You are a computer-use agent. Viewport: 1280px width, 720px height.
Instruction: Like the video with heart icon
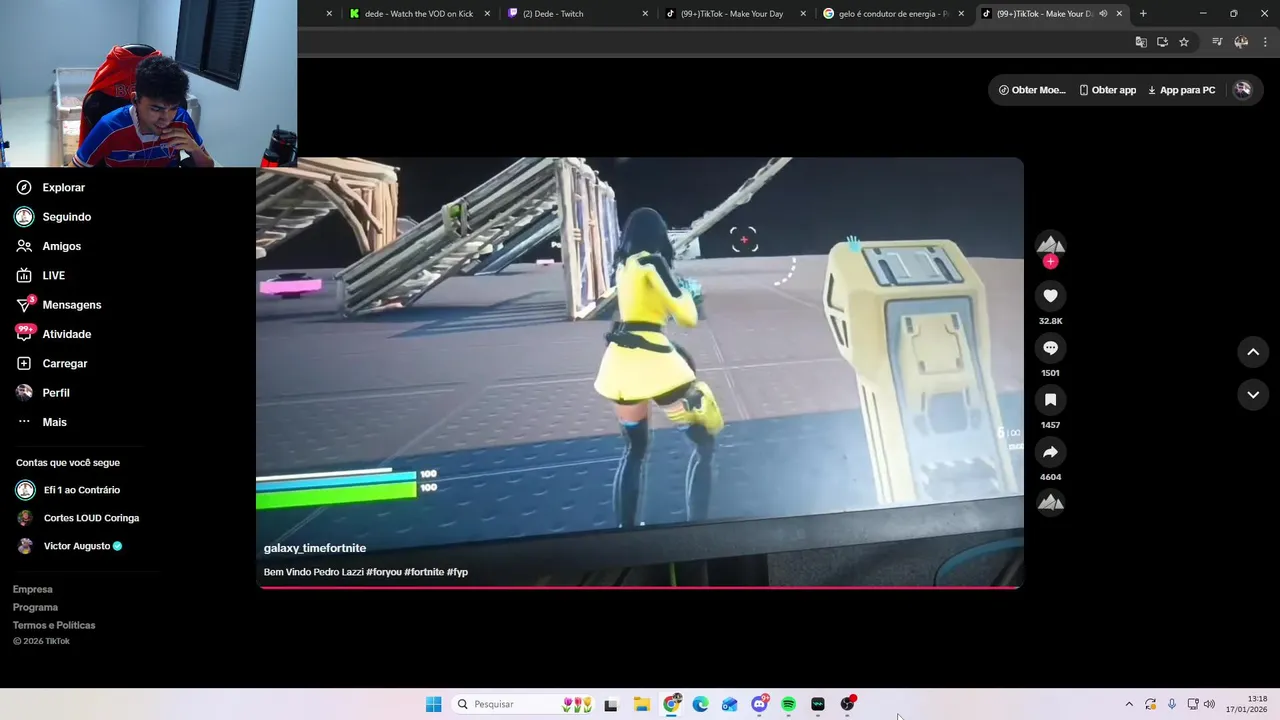click(1050, 296)
